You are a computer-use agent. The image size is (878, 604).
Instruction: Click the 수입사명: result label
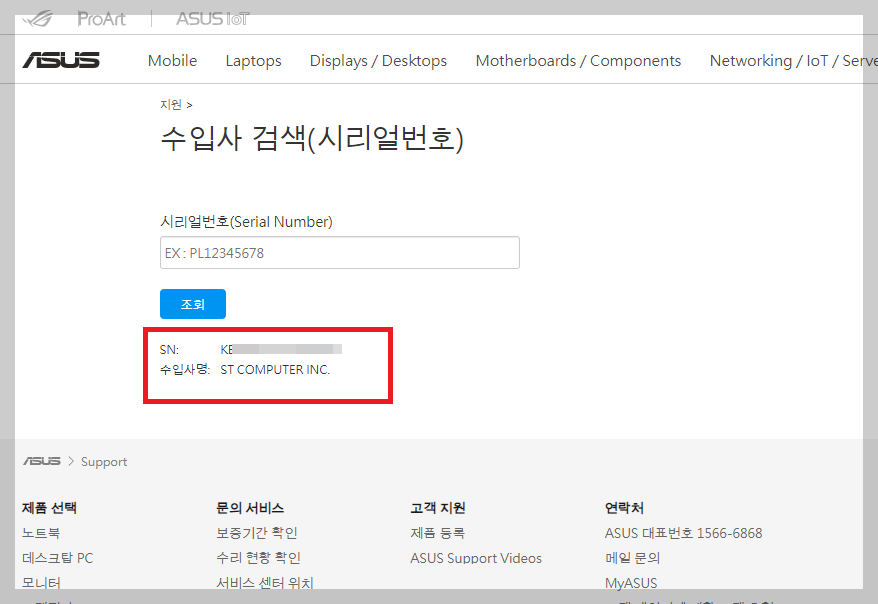tap(185, 369)
